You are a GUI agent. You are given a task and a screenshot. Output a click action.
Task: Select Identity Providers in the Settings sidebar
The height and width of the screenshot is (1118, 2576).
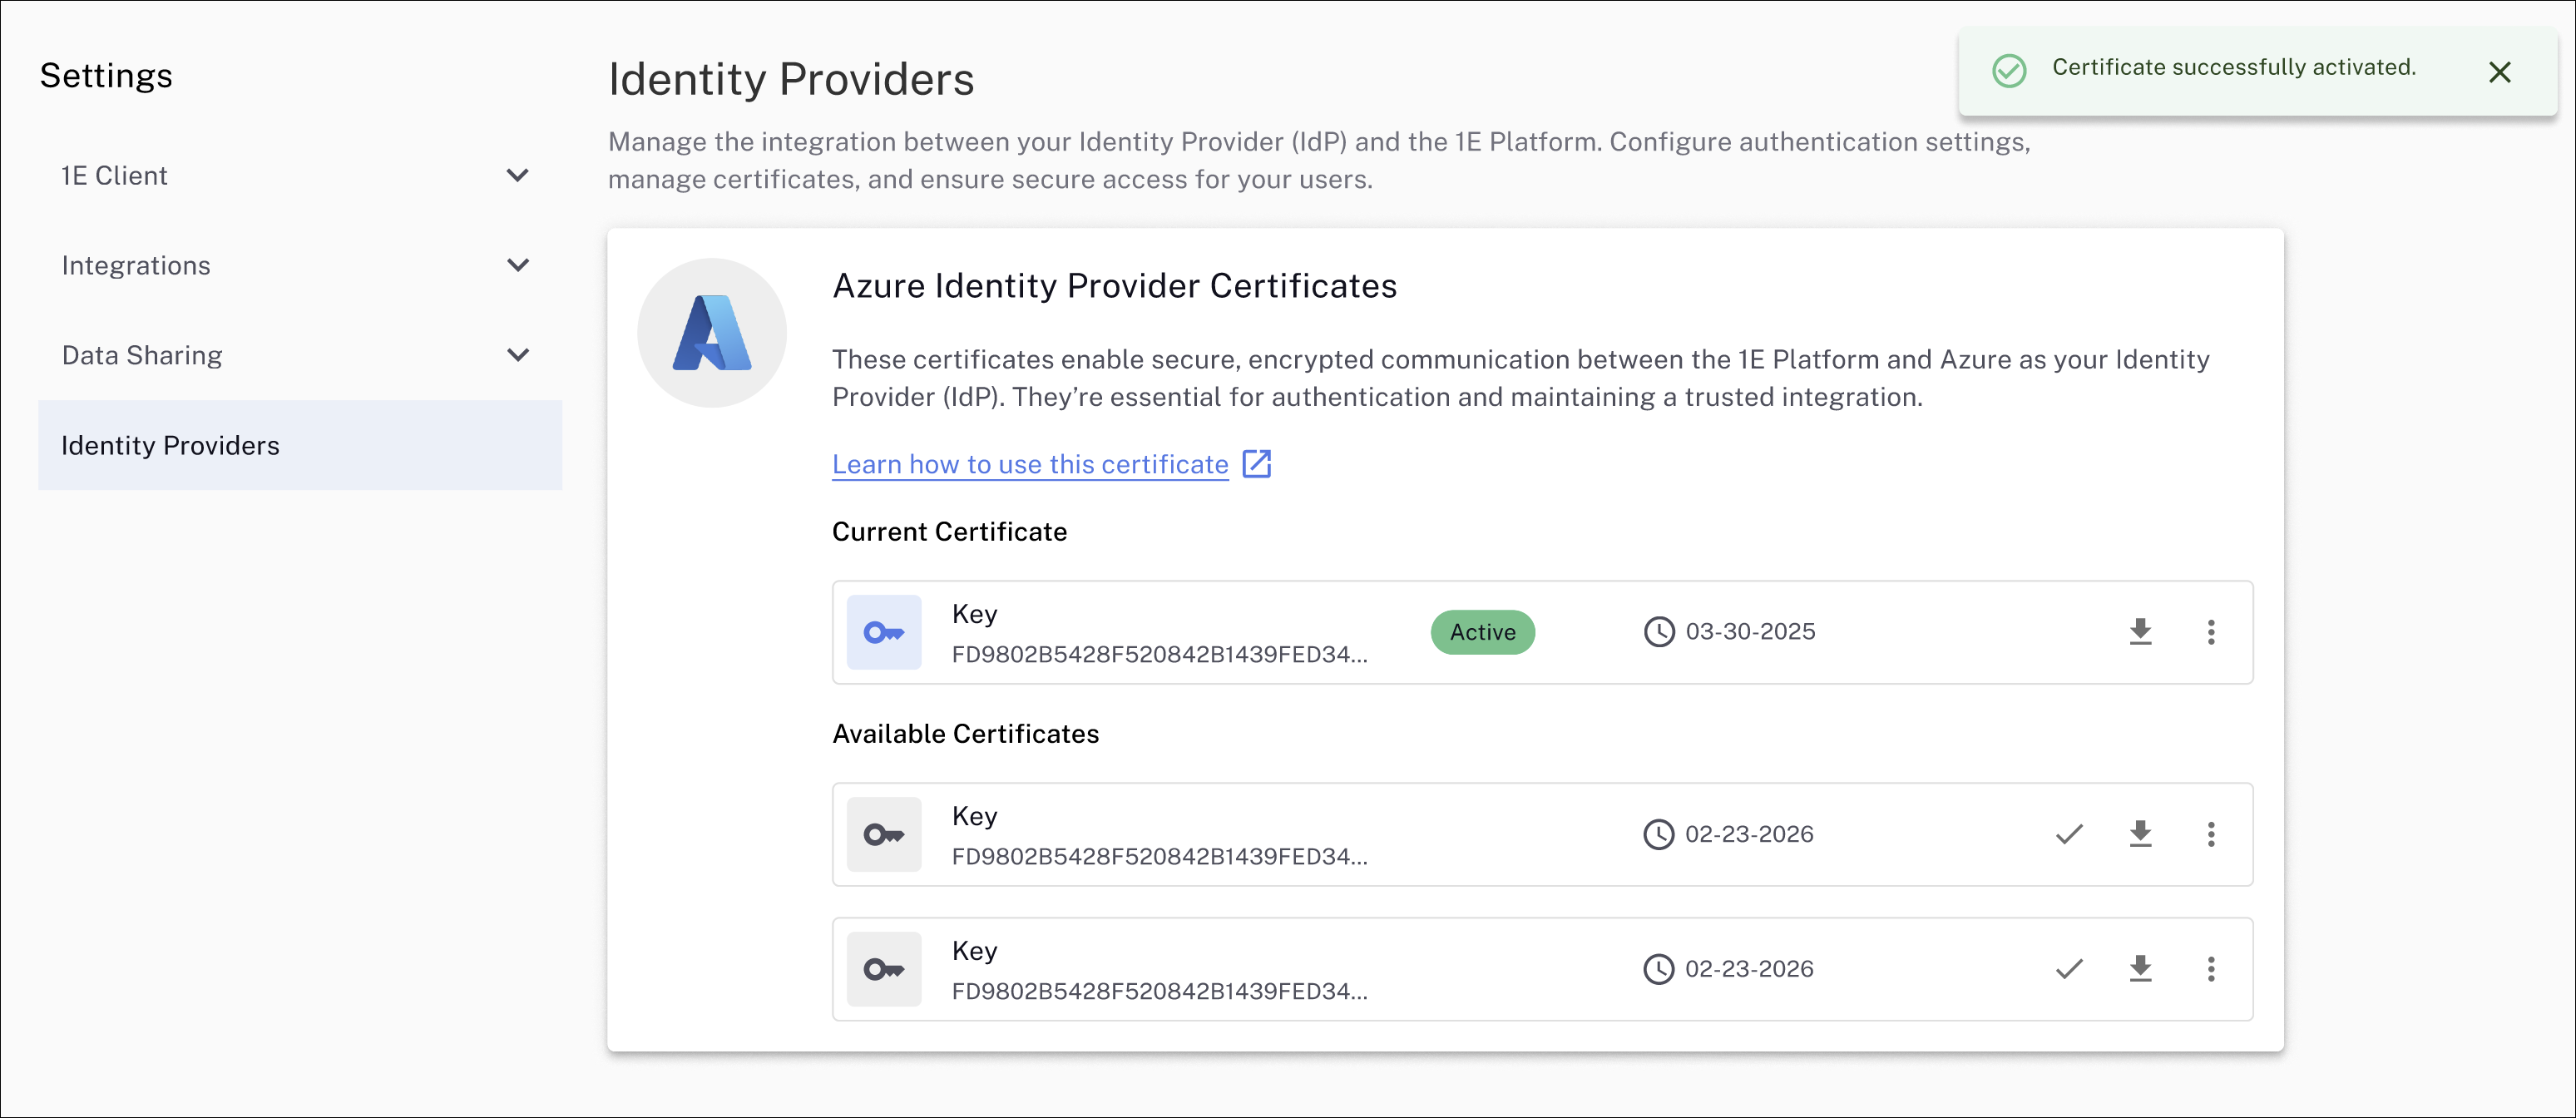coord(300,446)
